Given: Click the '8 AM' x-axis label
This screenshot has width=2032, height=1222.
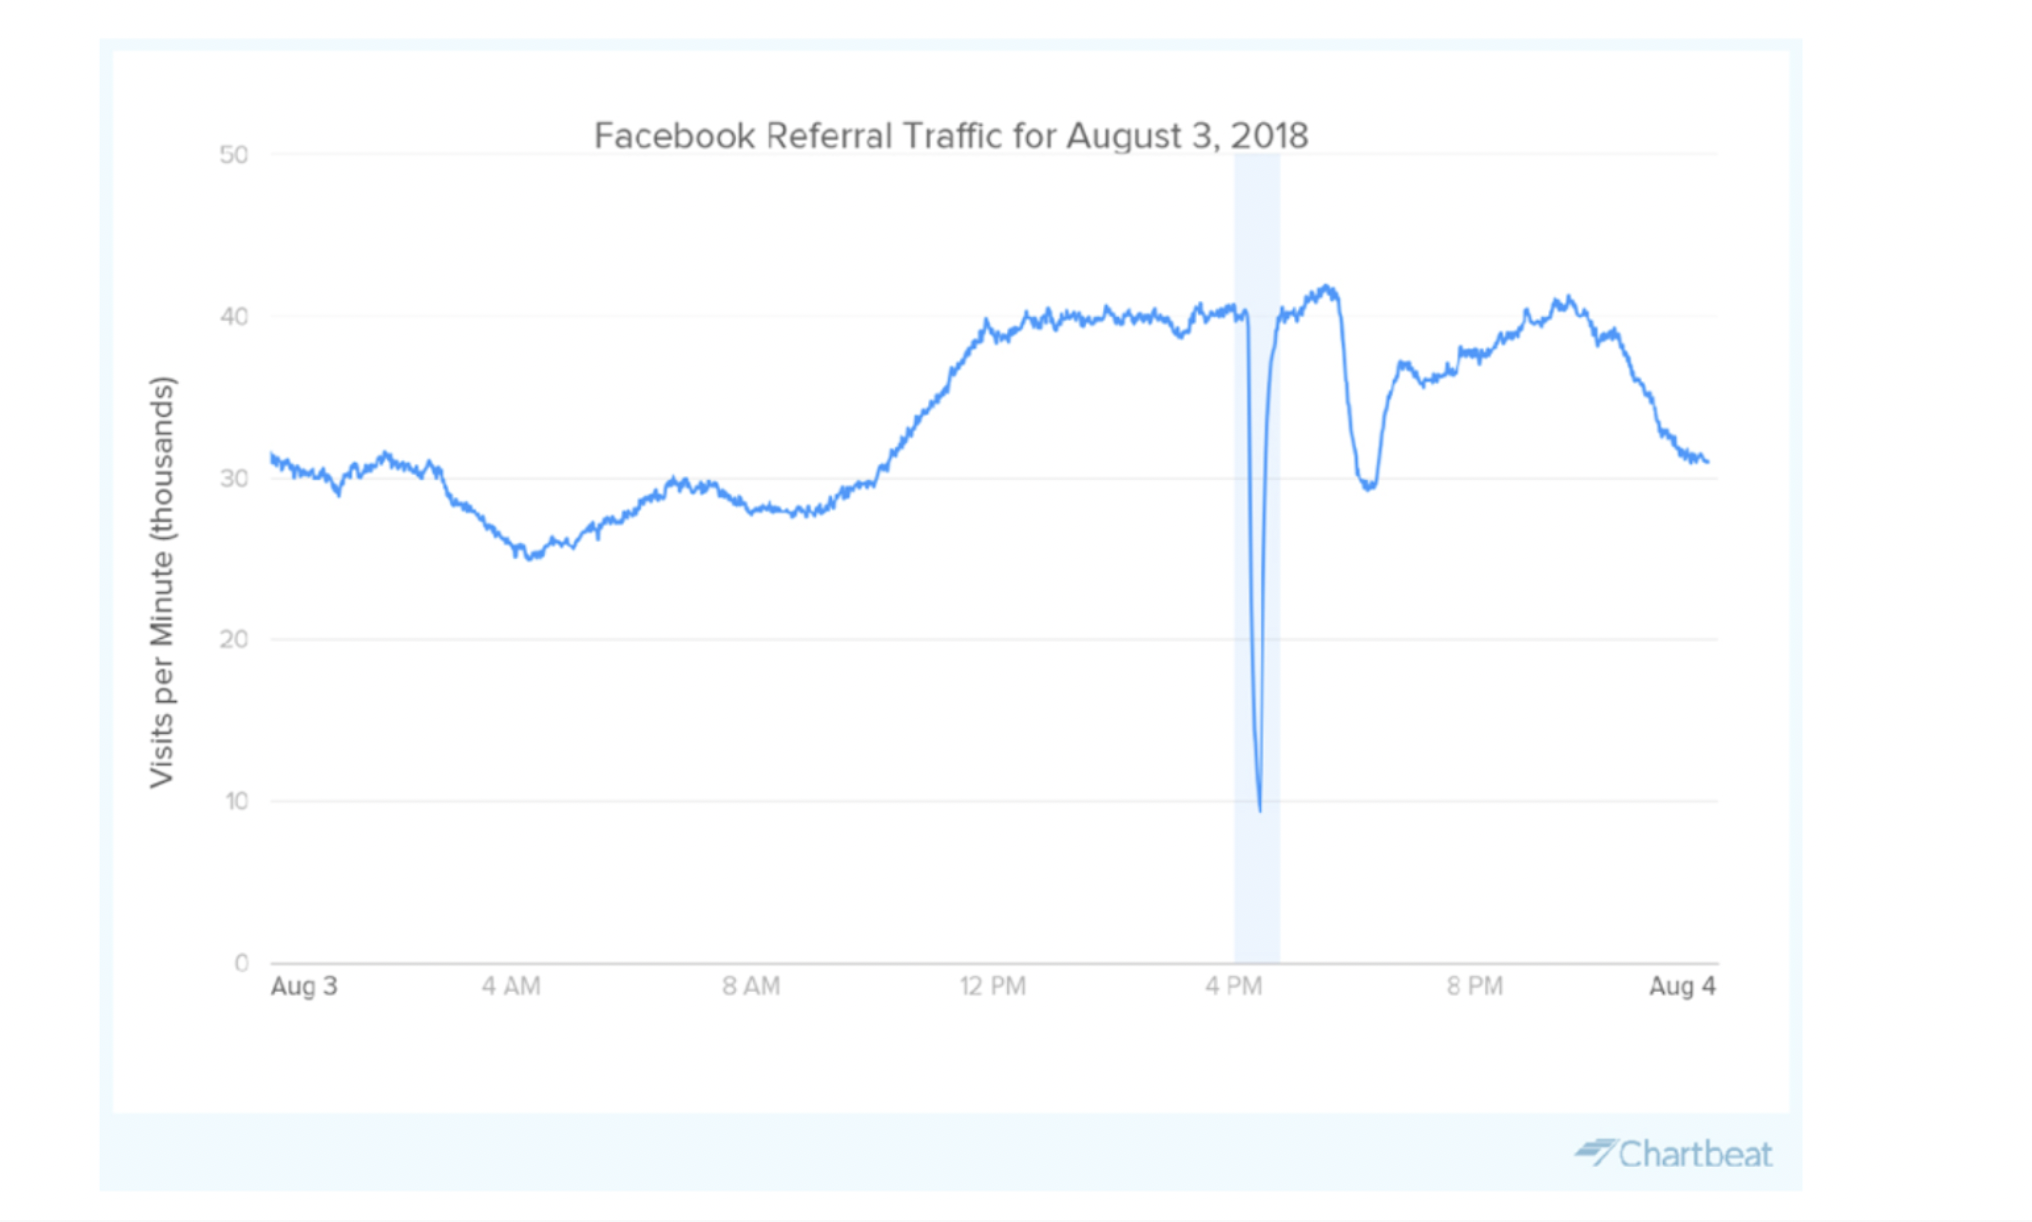Looking at the screenshot, I should pos(751,987).
